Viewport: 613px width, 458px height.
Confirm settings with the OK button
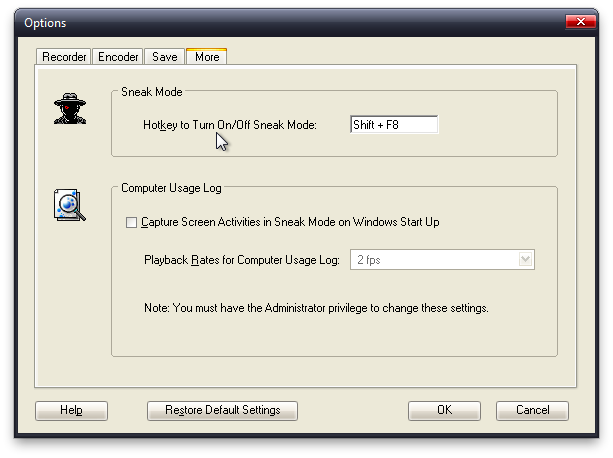(445, 410)
